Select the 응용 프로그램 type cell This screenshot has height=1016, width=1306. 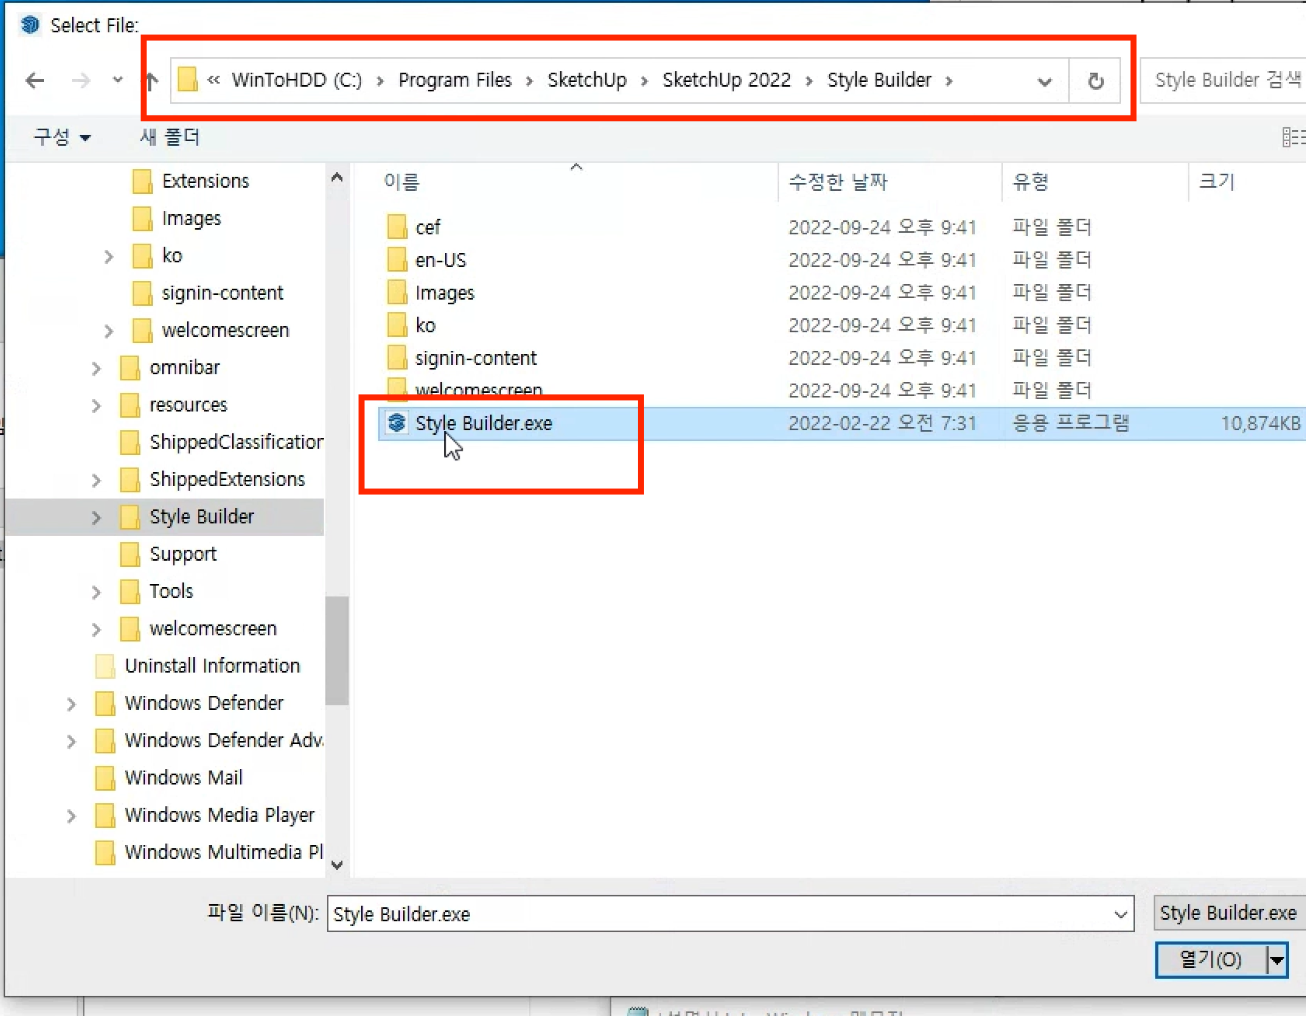tap(1071, 423)
